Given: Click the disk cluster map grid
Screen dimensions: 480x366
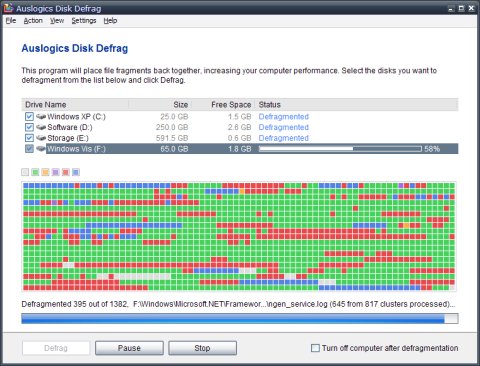Looking at the screenshot, I should click(239, 237).
